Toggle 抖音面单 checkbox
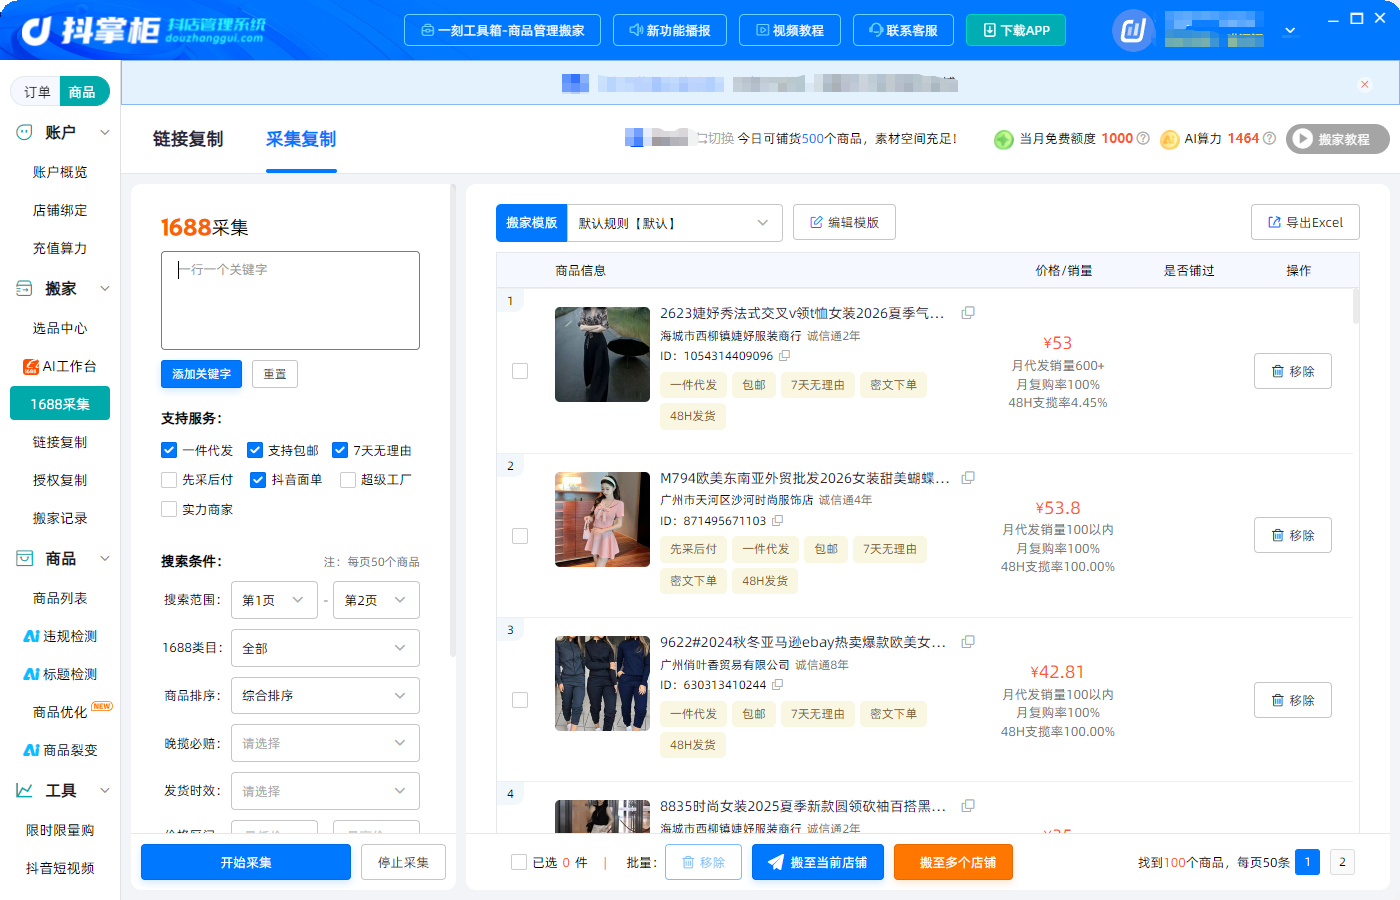Screen dimensions: 1400x900 pyautogui.click(x=258, y=480)
